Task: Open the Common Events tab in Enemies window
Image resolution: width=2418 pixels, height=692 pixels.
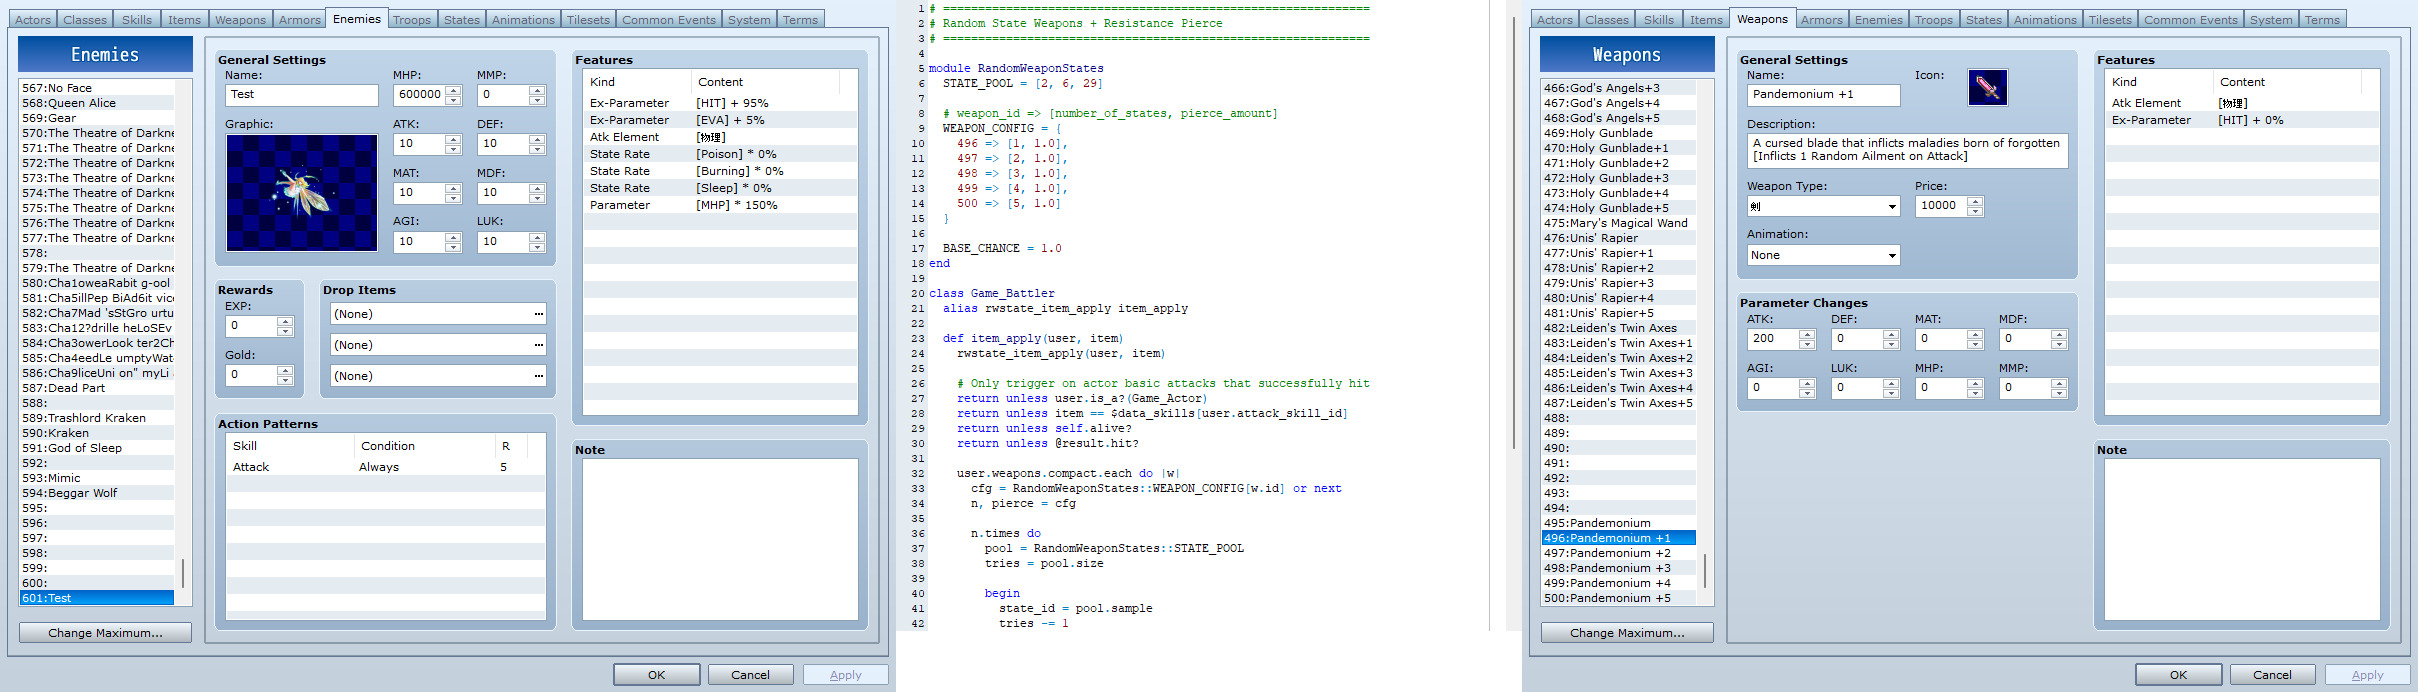Action: point(669,20)
